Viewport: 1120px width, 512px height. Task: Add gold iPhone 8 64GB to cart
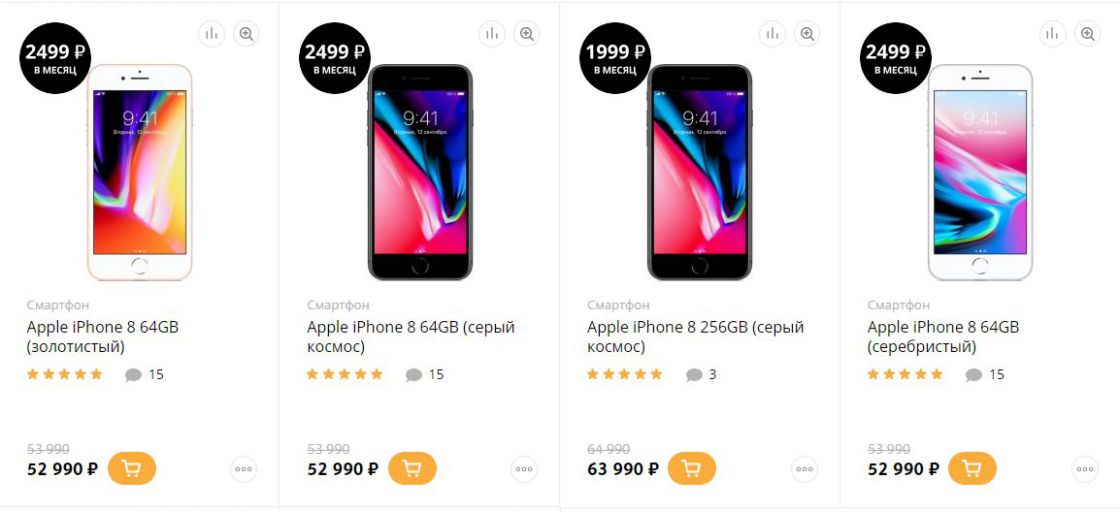131,468
